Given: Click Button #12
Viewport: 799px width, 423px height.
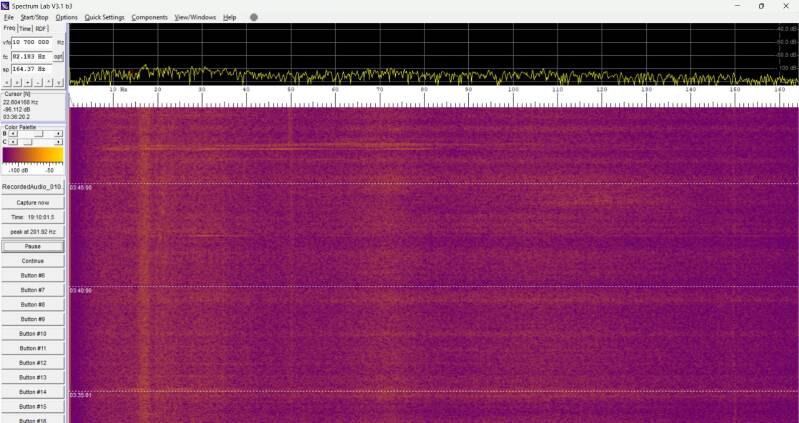Looking at the screenshot, I should click(33, 363).
